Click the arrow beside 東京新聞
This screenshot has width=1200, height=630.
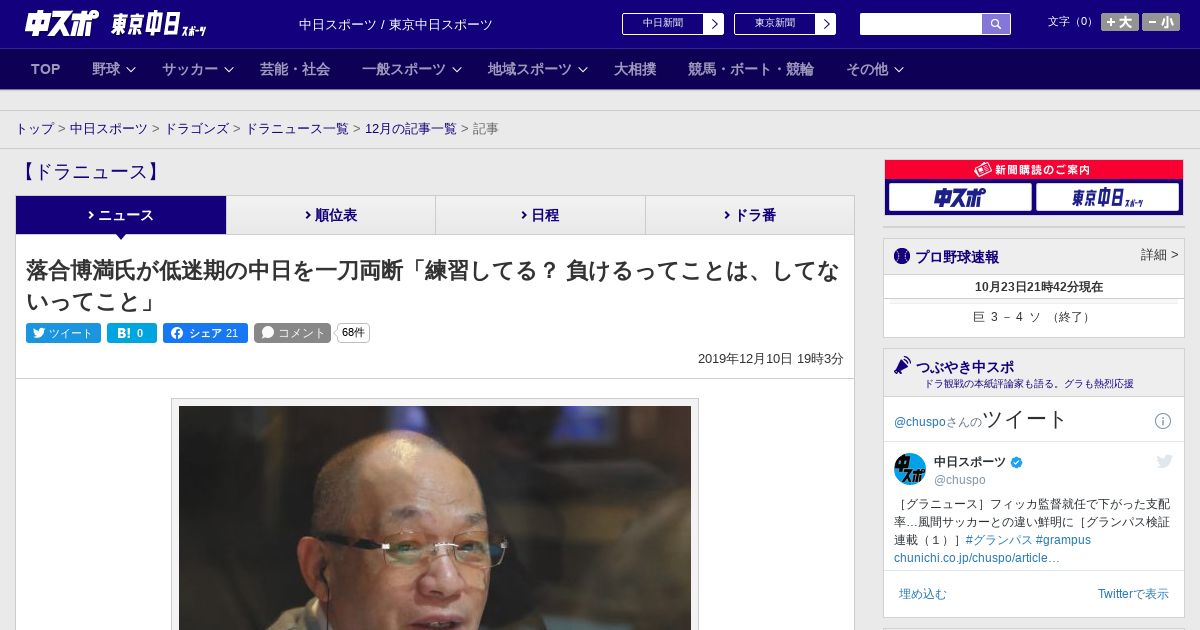point(826,24)
